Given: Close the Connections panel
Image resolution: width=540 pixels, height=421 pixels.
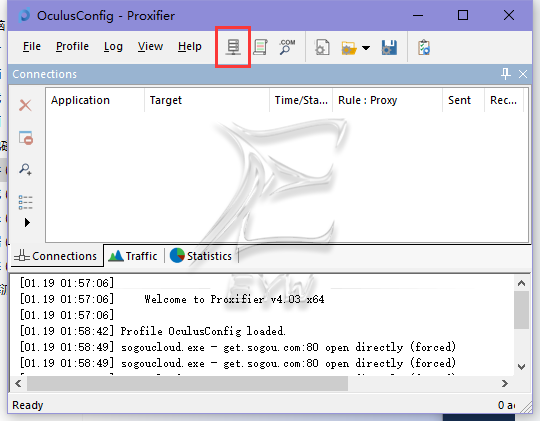Looking at the screenshot, I should (523, 74).
